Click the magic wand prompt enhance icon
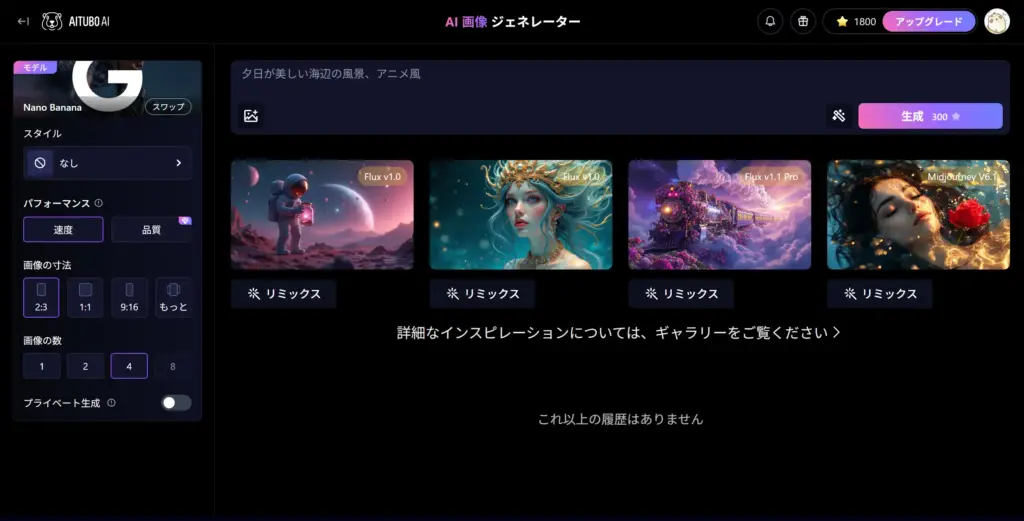The width and height of the screenshot is (1024, 521). point(839,116)
